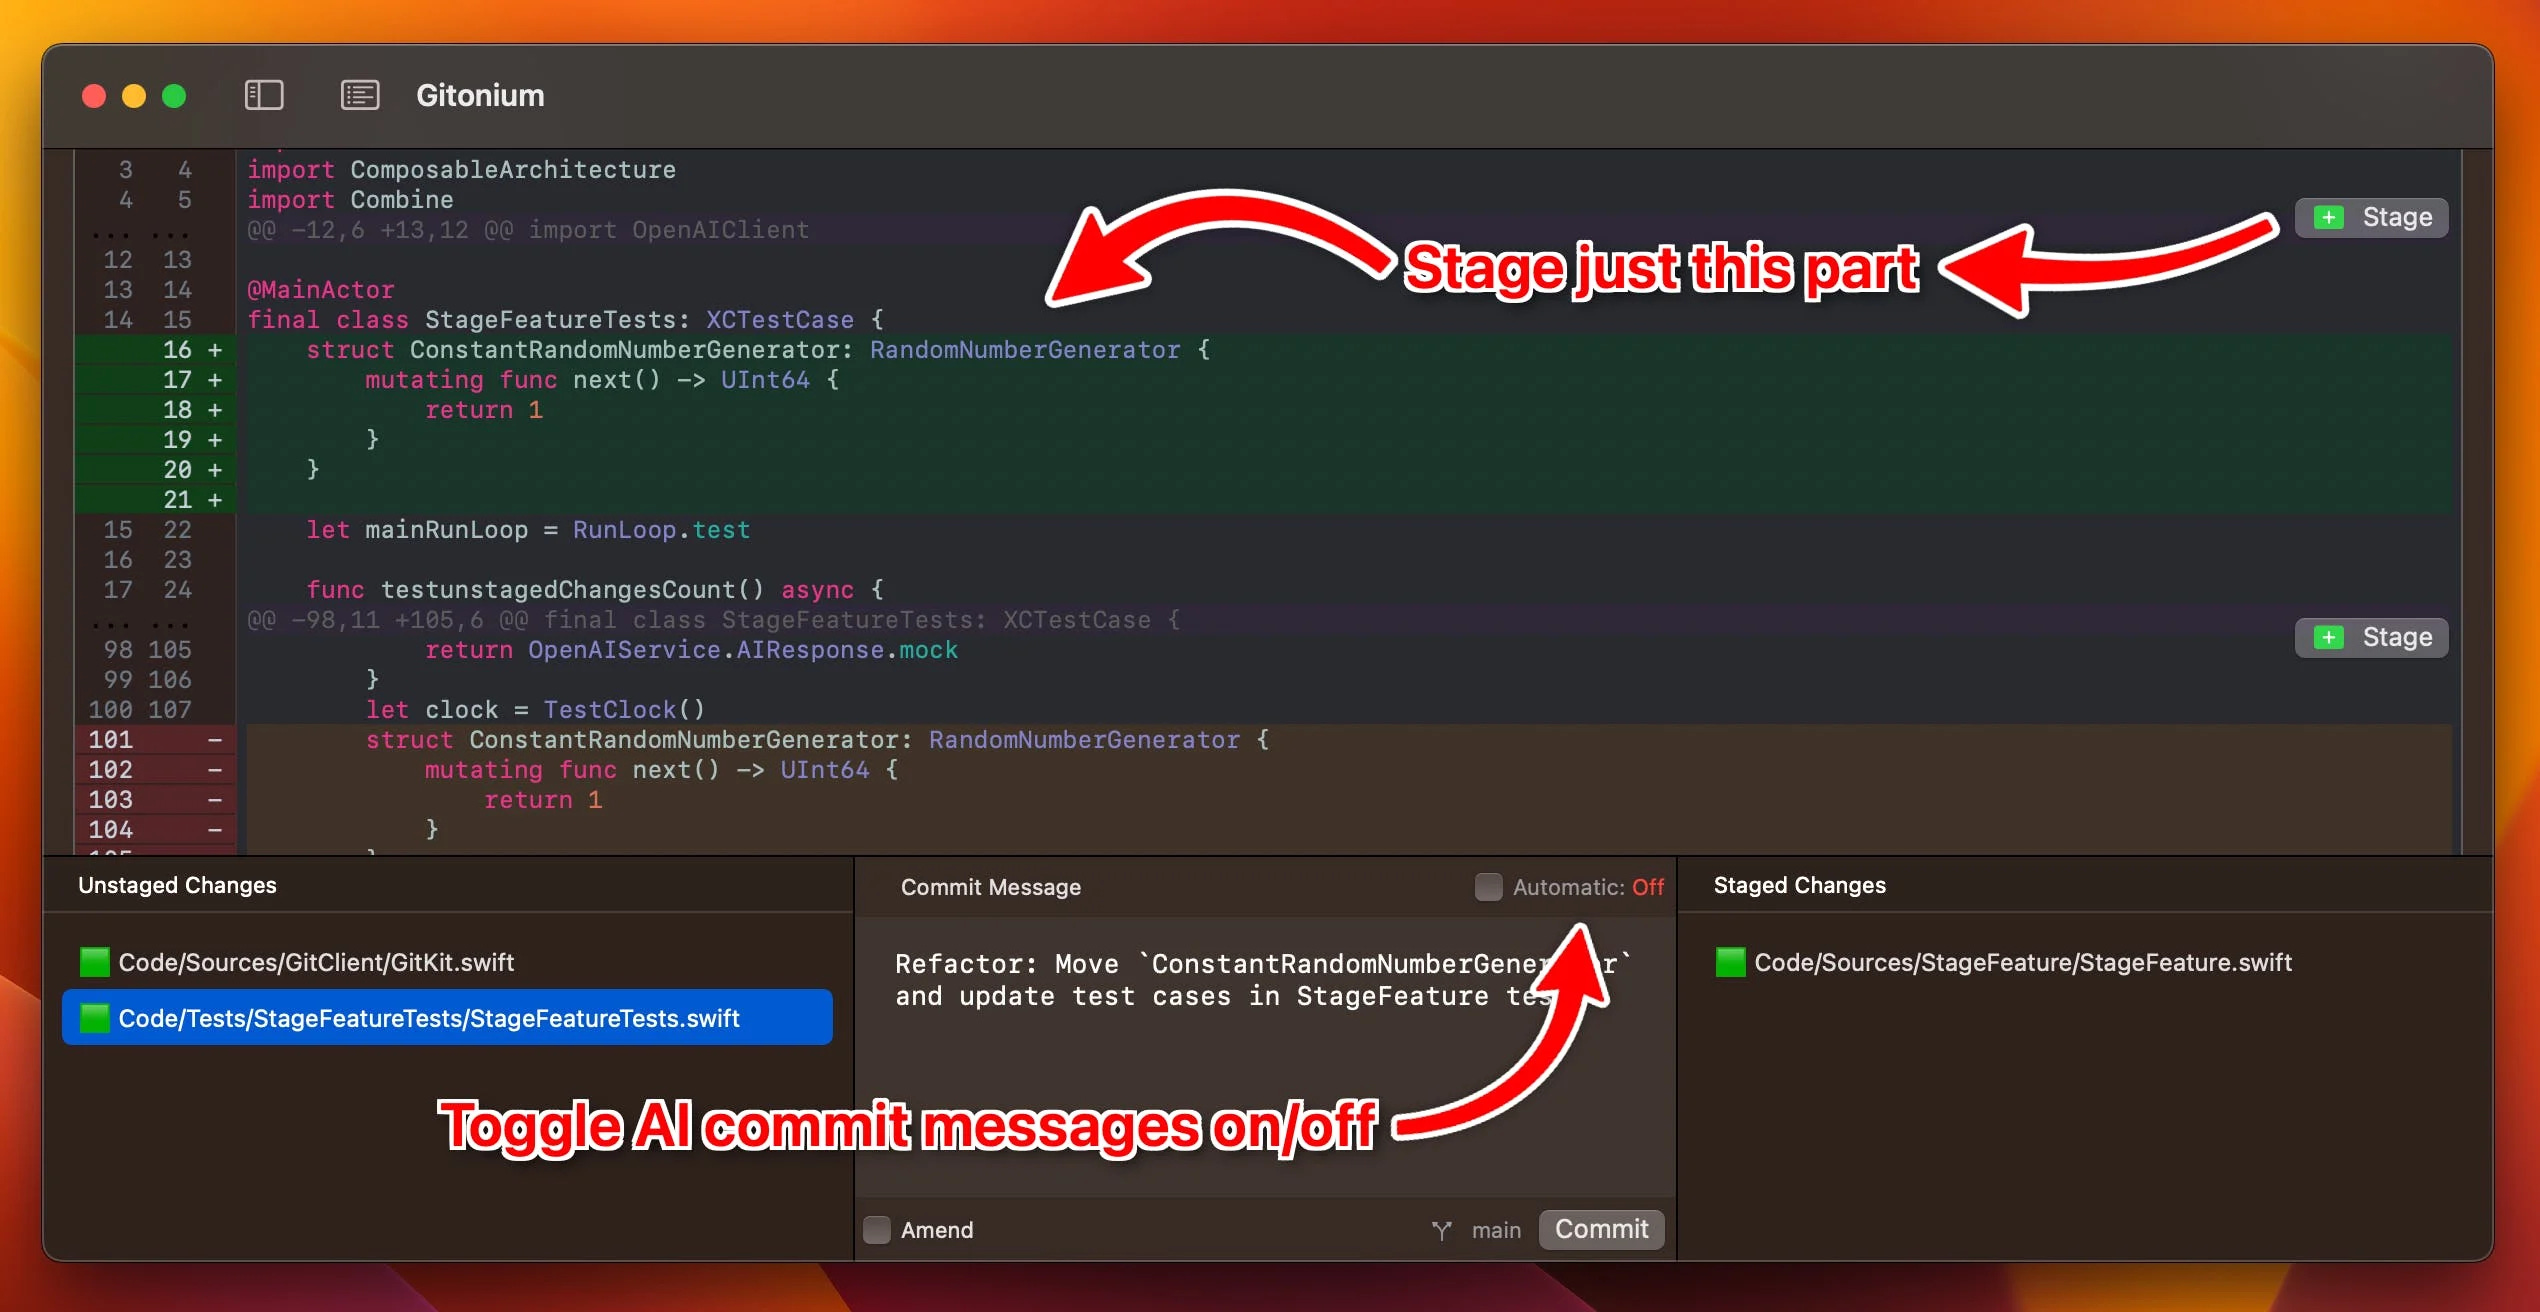Click the green plus icon on the first Stage button
The width and height of the screenshot is (2540, 1312).
(x=2329, y=218)
